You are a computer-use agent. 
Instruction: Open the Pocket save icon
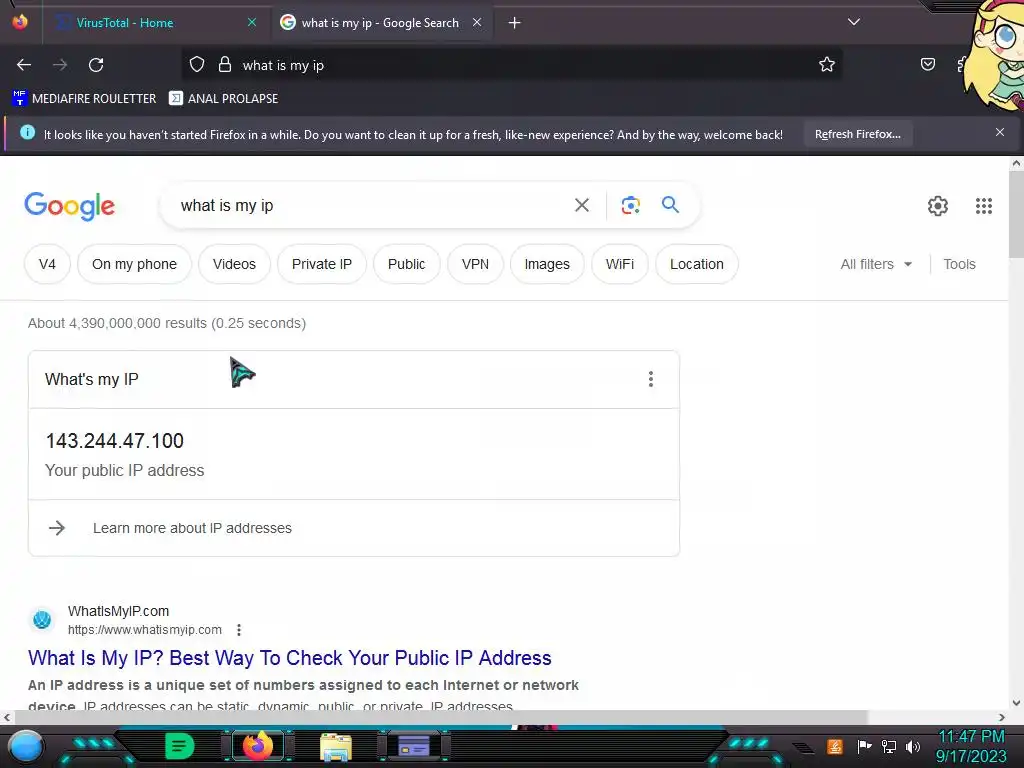tap(927, 64)
